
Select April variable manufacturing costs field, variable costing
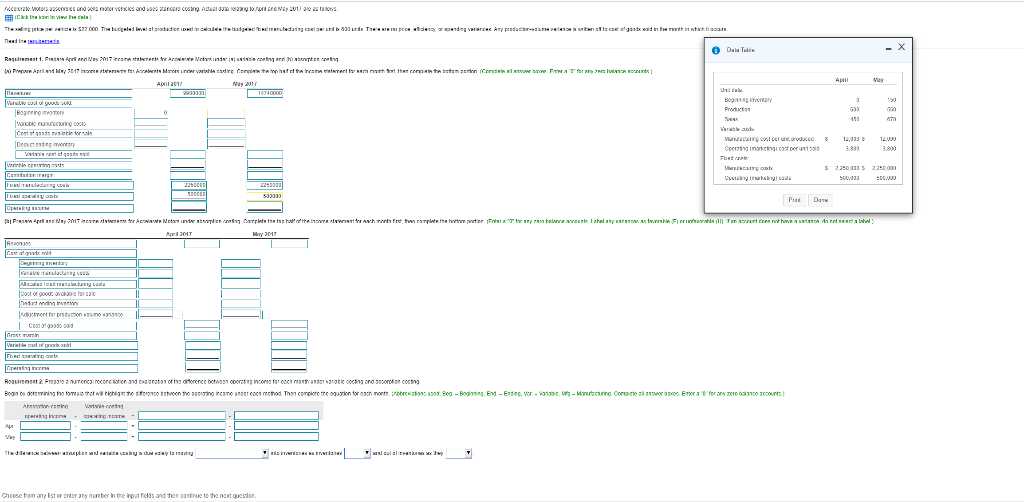click(x=152, y=123)
